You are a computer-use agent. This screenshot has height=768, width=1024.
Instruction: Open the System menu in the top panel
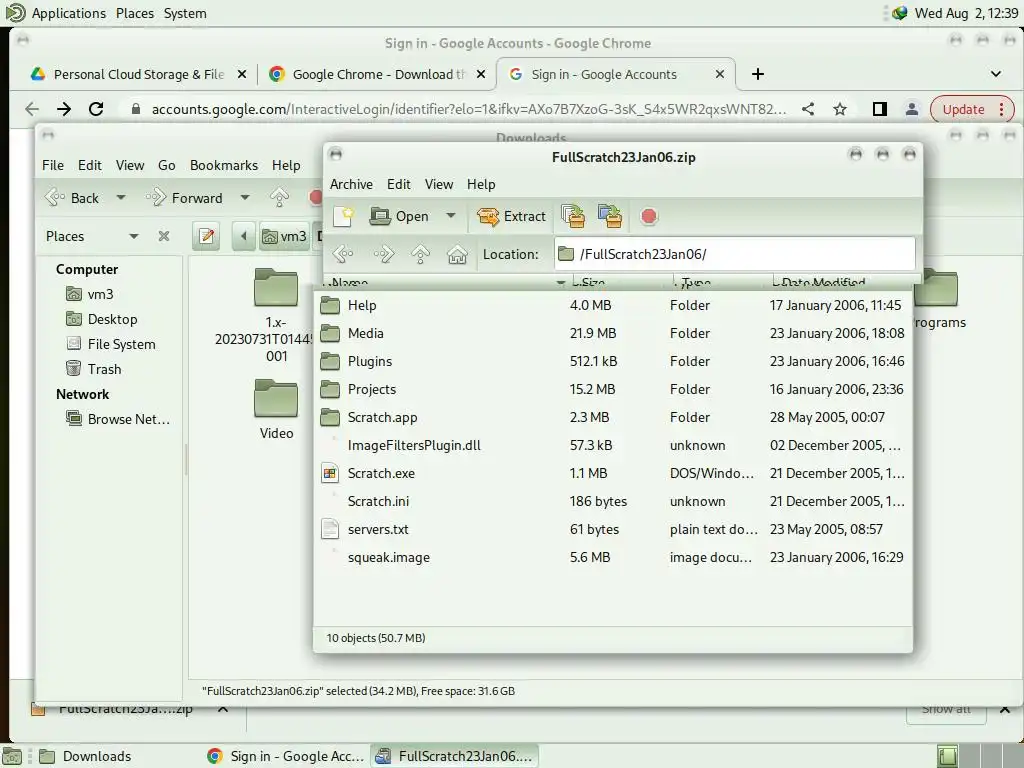[185, 13]
